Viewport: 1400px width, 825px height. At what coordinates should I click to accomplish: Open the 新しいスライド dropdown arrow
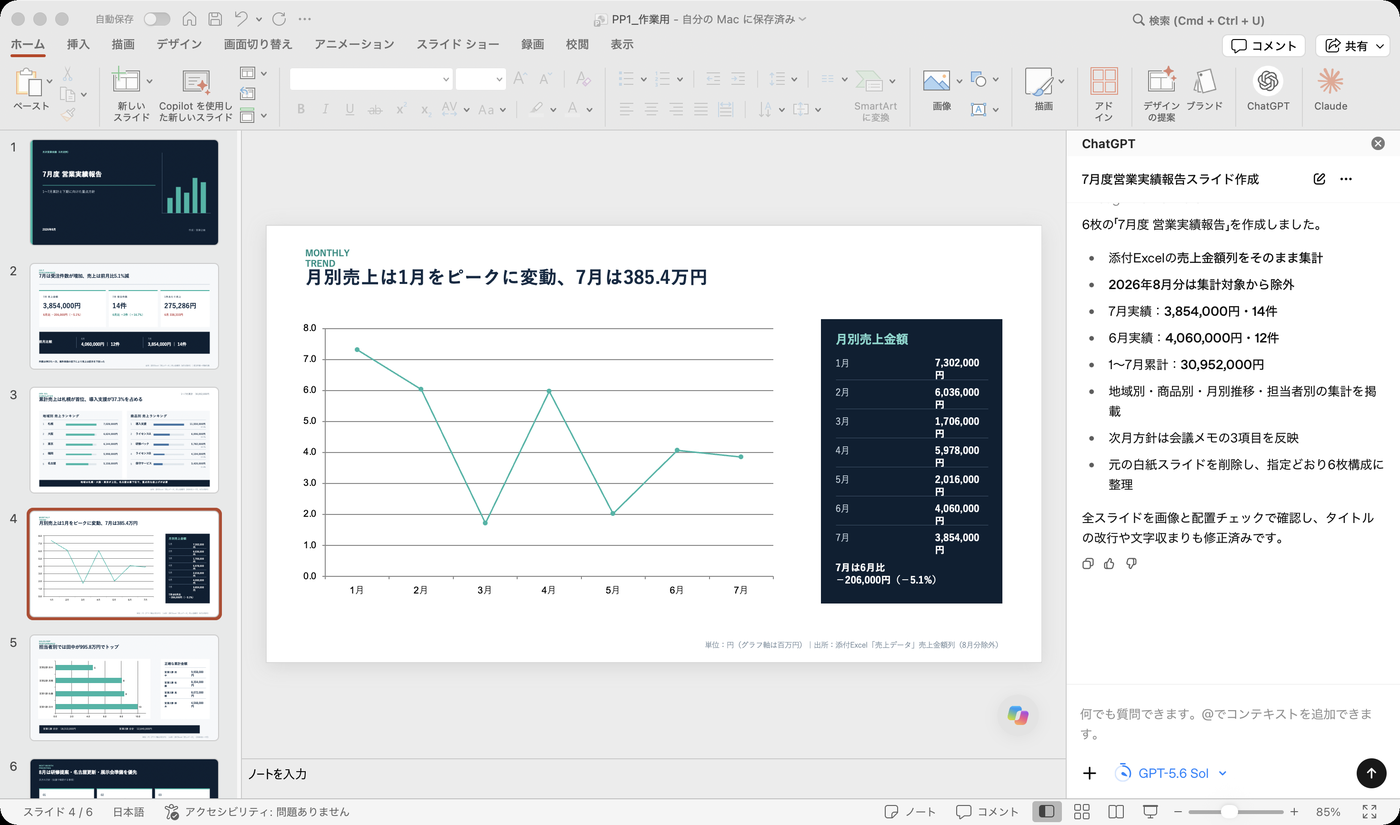click(150, 81)
